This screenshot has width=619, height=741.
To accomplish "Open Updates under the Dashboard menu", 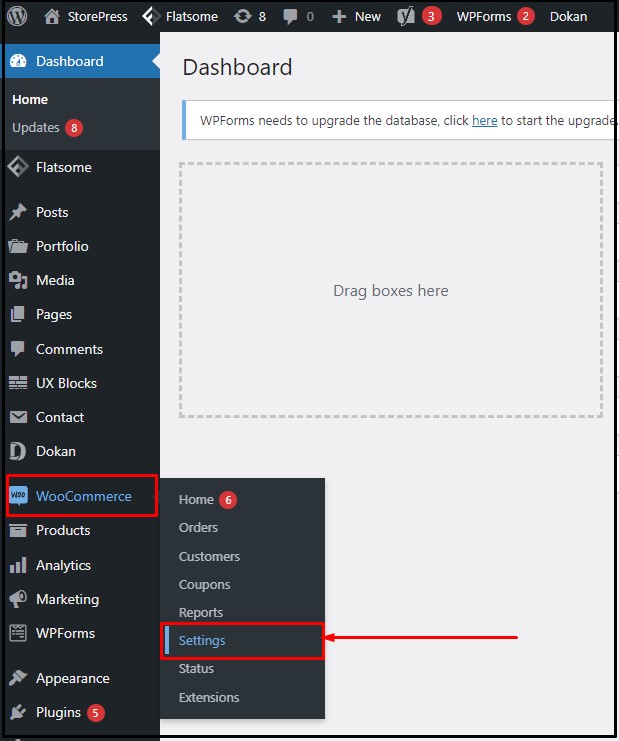I will 36,128.
